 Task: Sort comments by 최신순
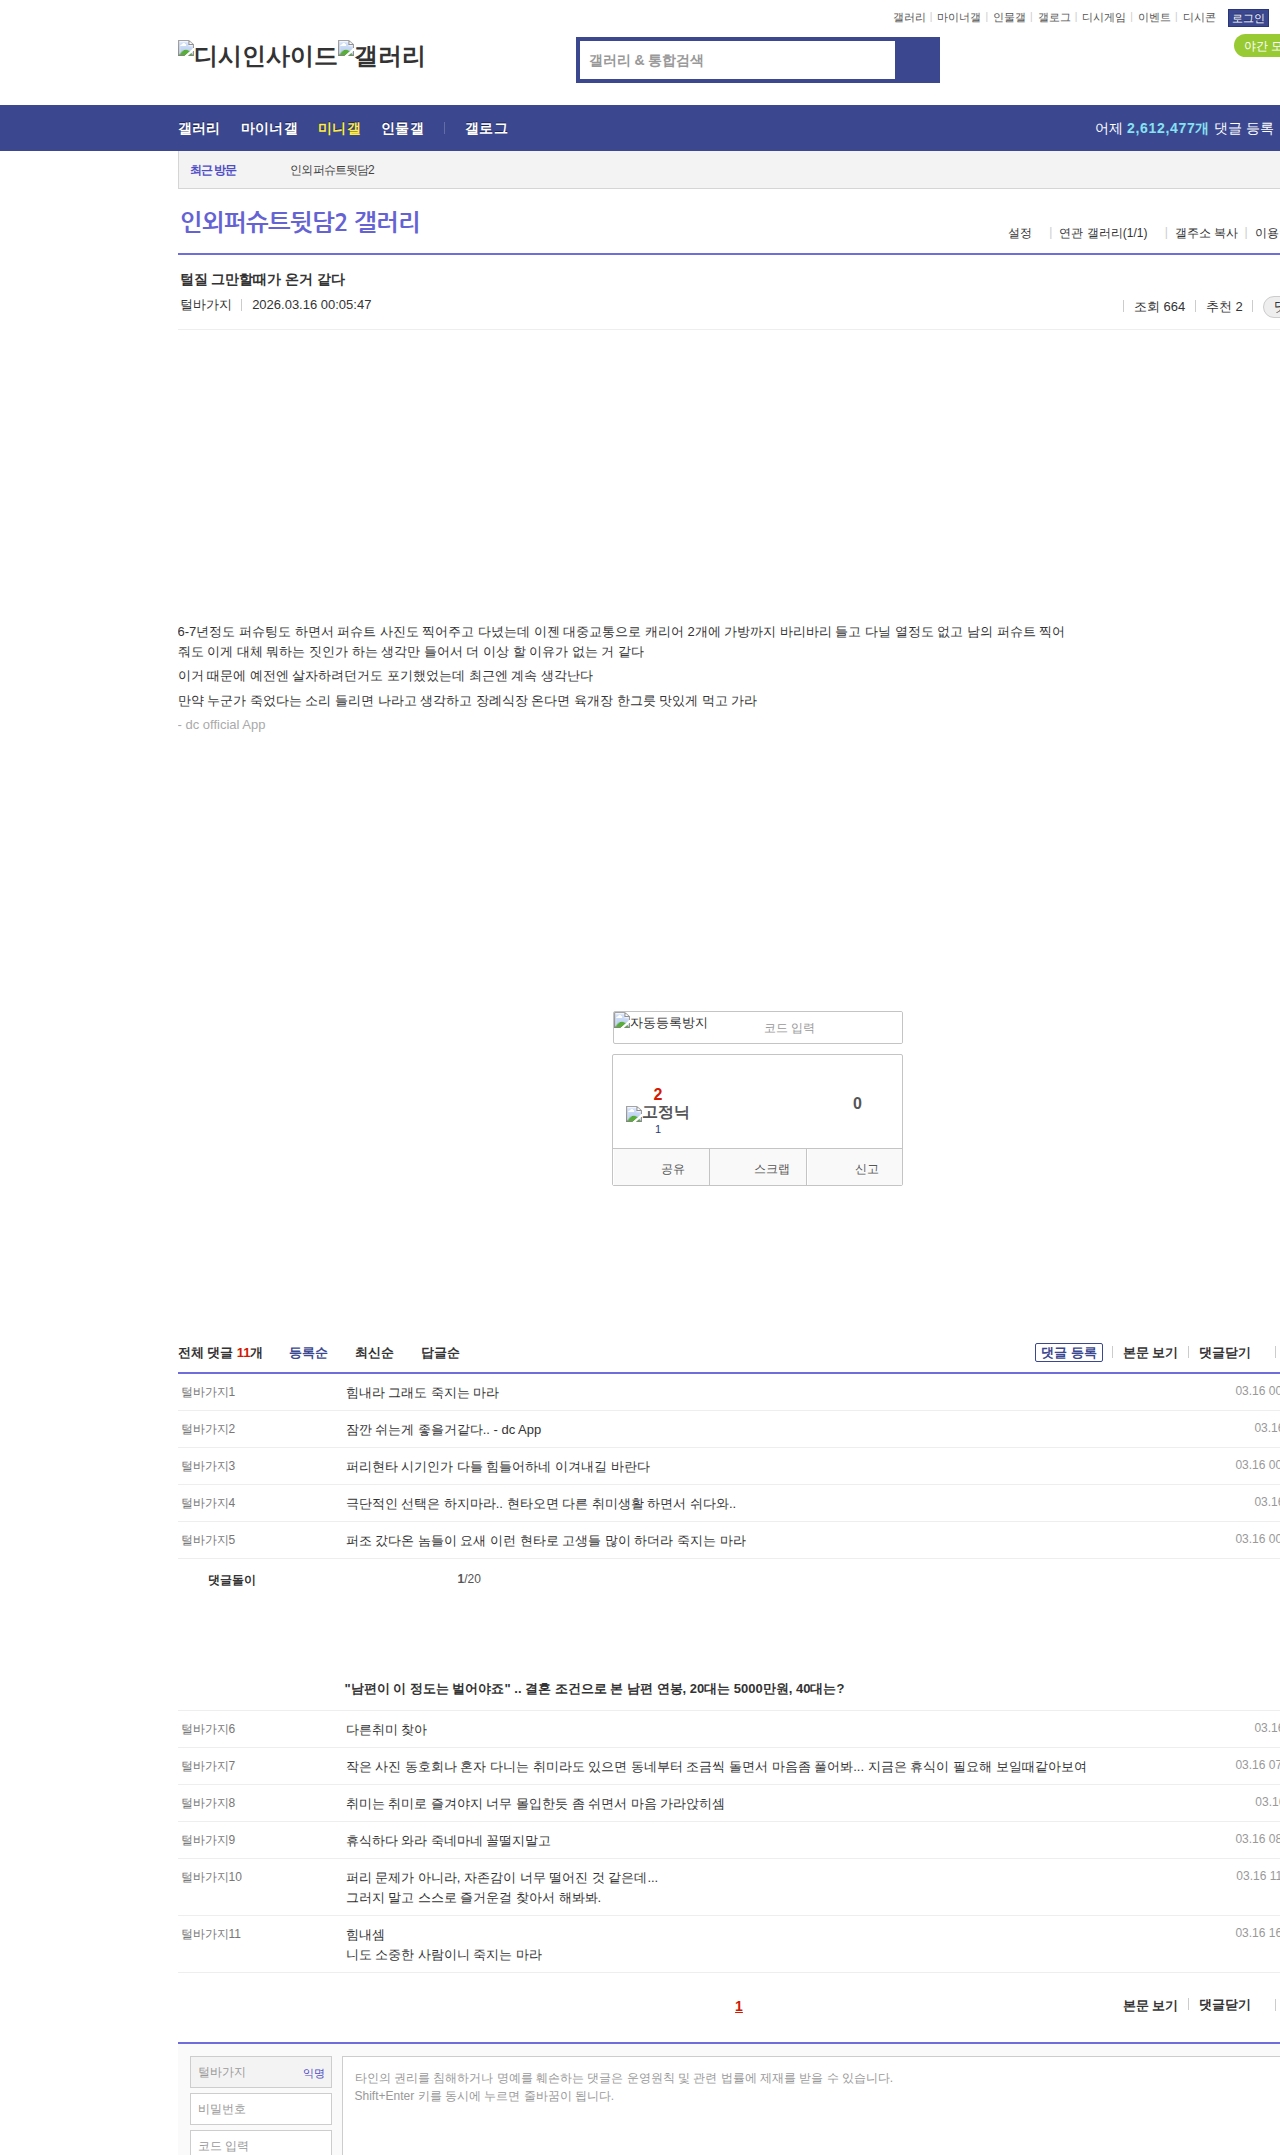coord(374,1353)
